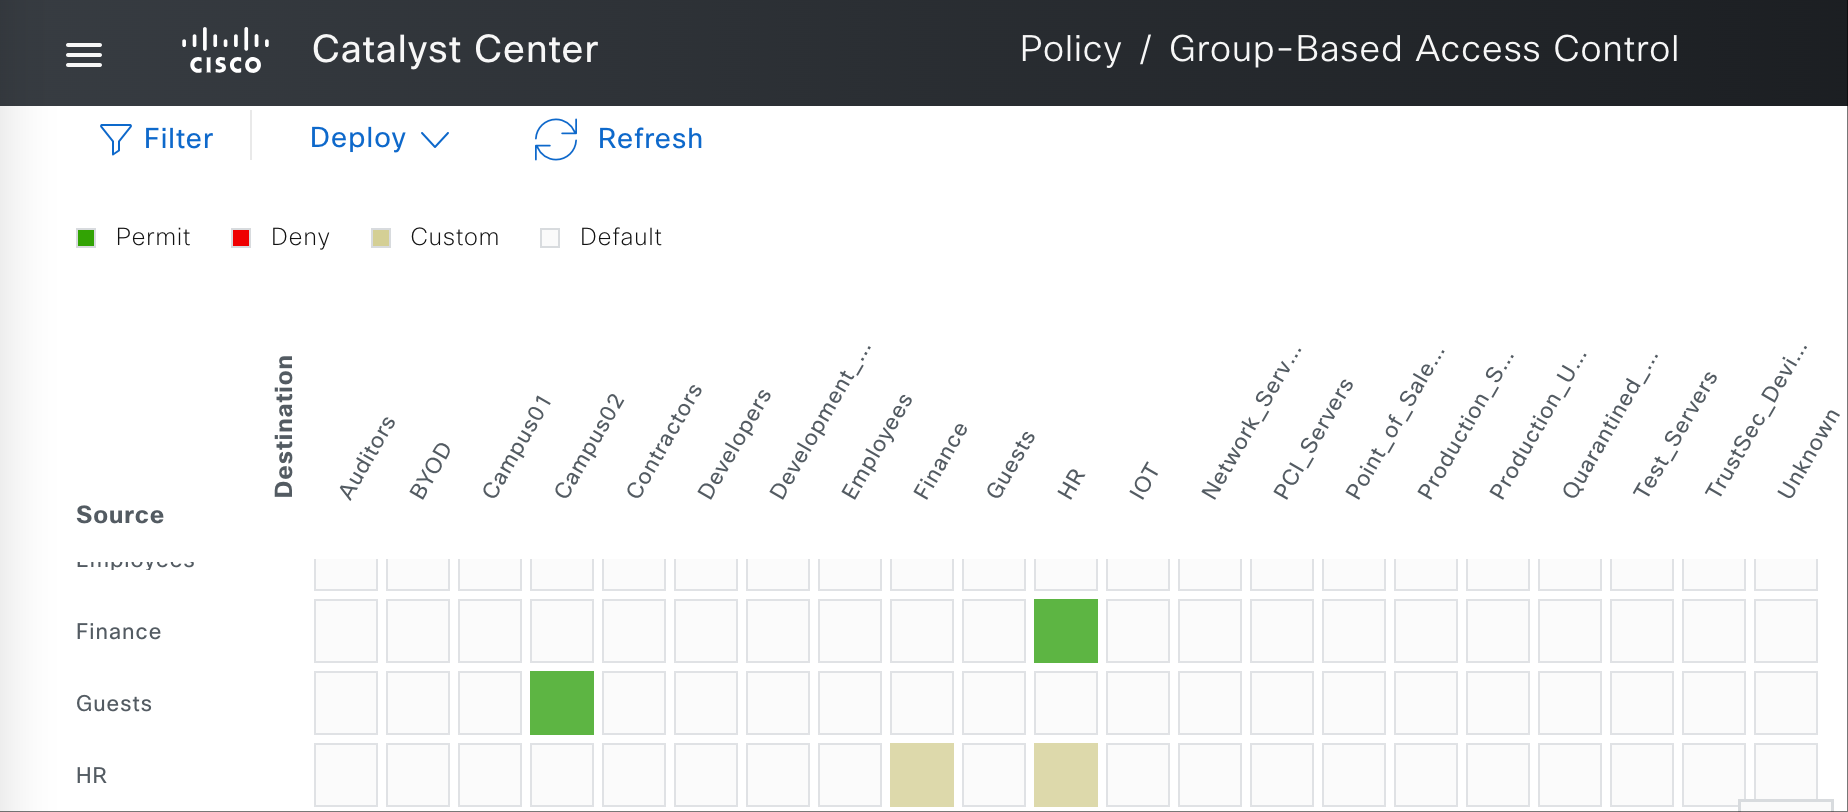The height and width of the screenshot is (812, 1848).
Task: Click the HR destination column header
Action: click(x=1071, y=484)
